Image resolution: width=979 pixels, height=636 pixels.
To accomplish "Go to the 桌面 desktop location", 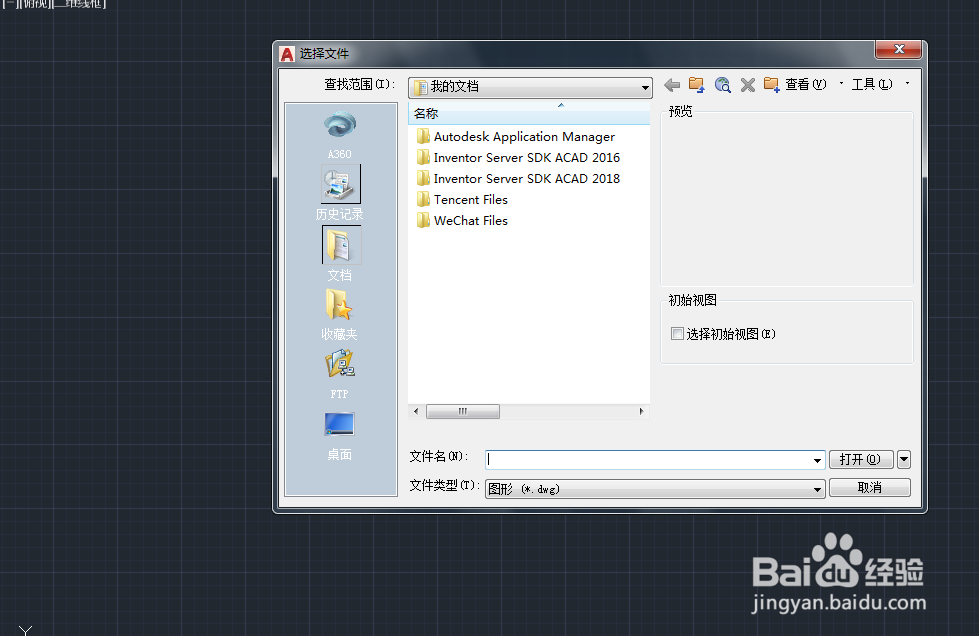I will pyautogui.click(x=340, y=436).
